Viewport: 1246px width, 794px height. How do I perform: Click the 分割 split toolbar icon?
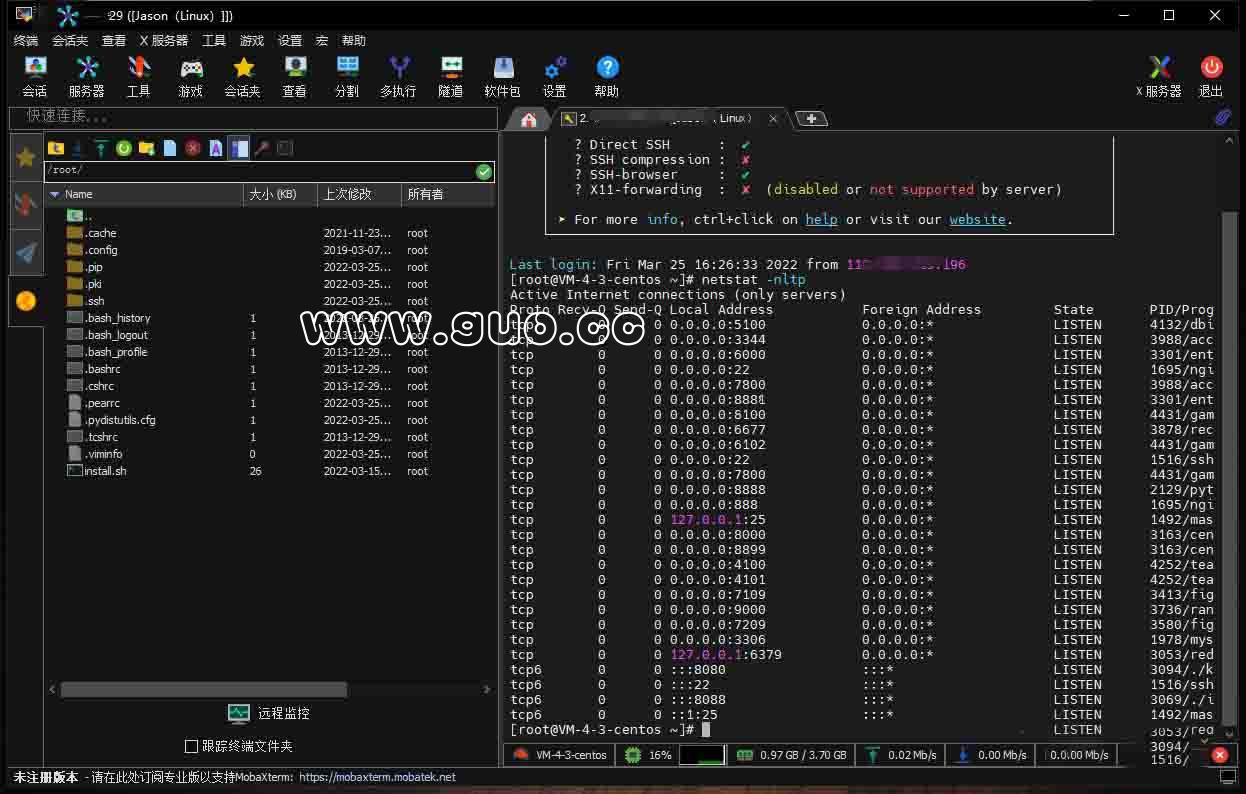[347, 76]
